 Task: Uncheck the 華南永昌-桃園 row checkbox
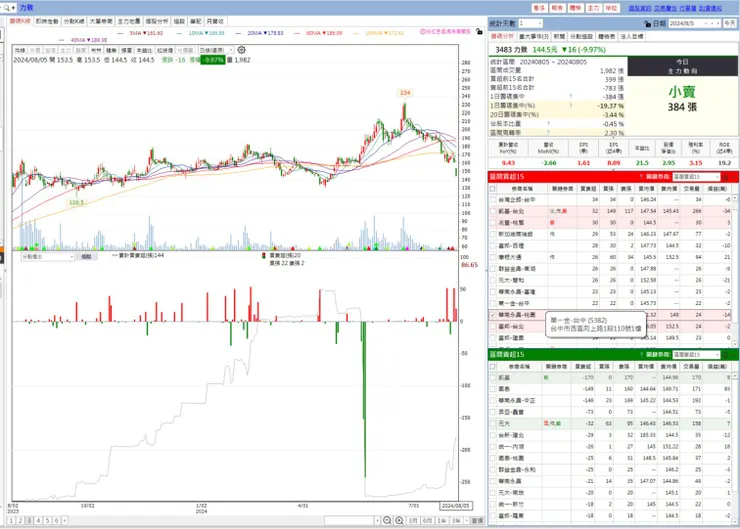[x=493, y=315]
